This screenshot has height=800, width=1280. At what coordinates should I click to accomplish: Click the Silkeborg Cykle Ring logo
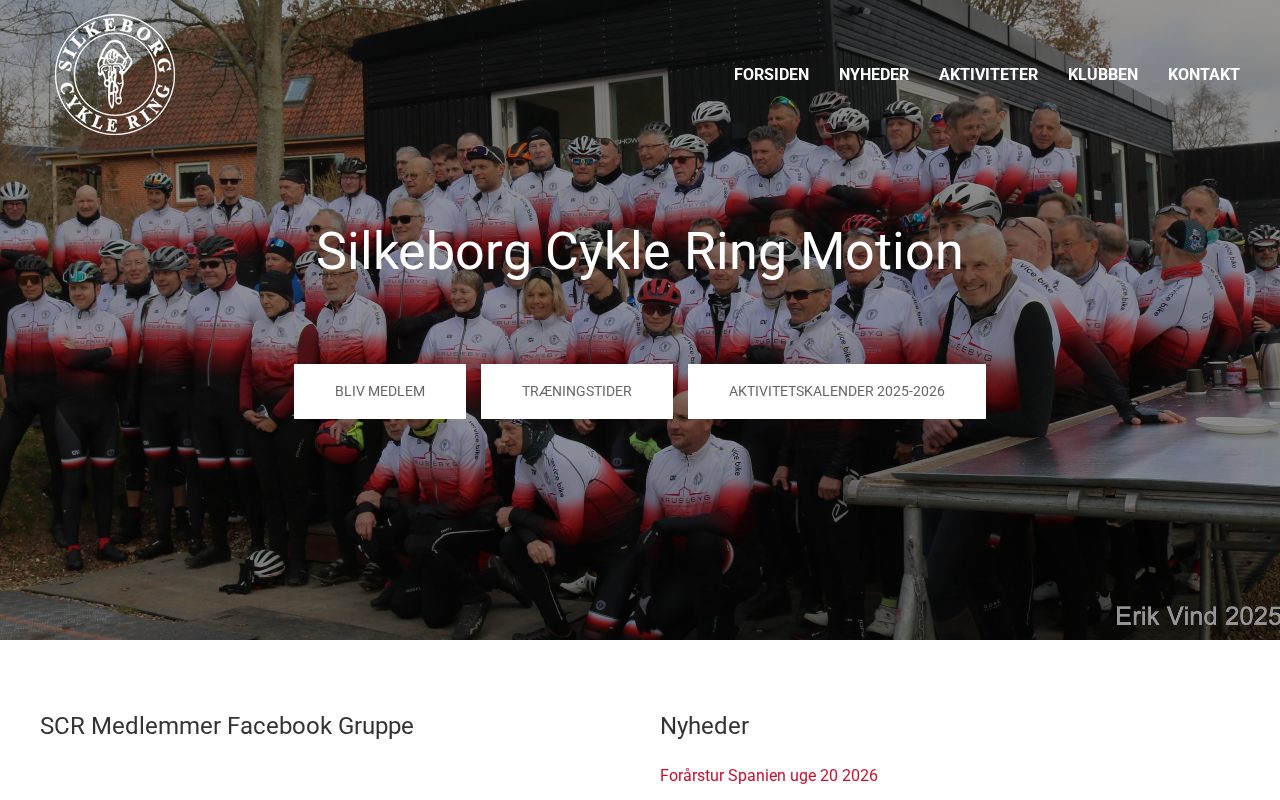click(115, 74)
